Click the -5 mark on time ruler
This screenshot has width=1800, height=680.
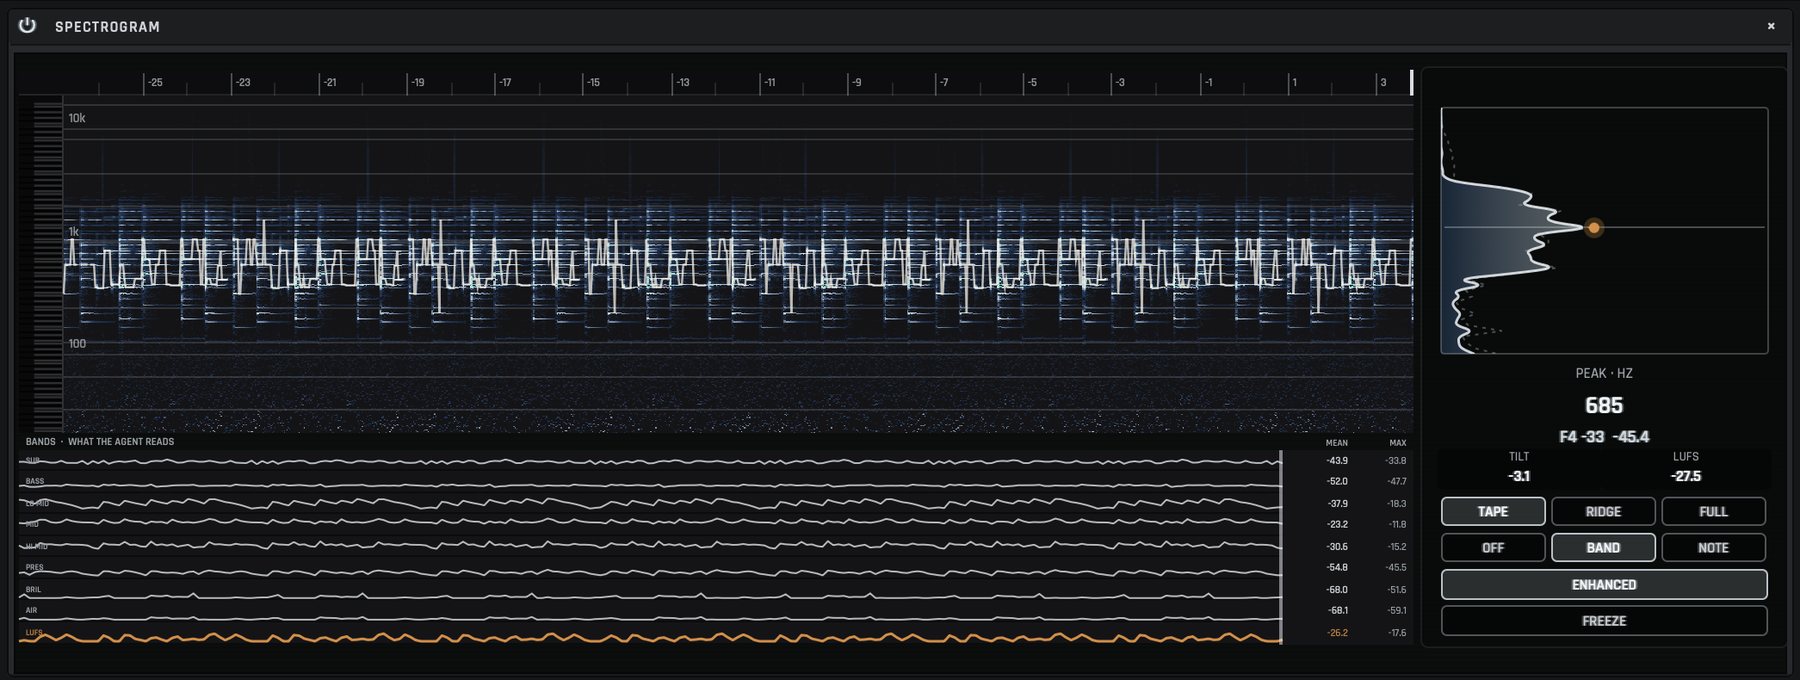click(1032, 82)
